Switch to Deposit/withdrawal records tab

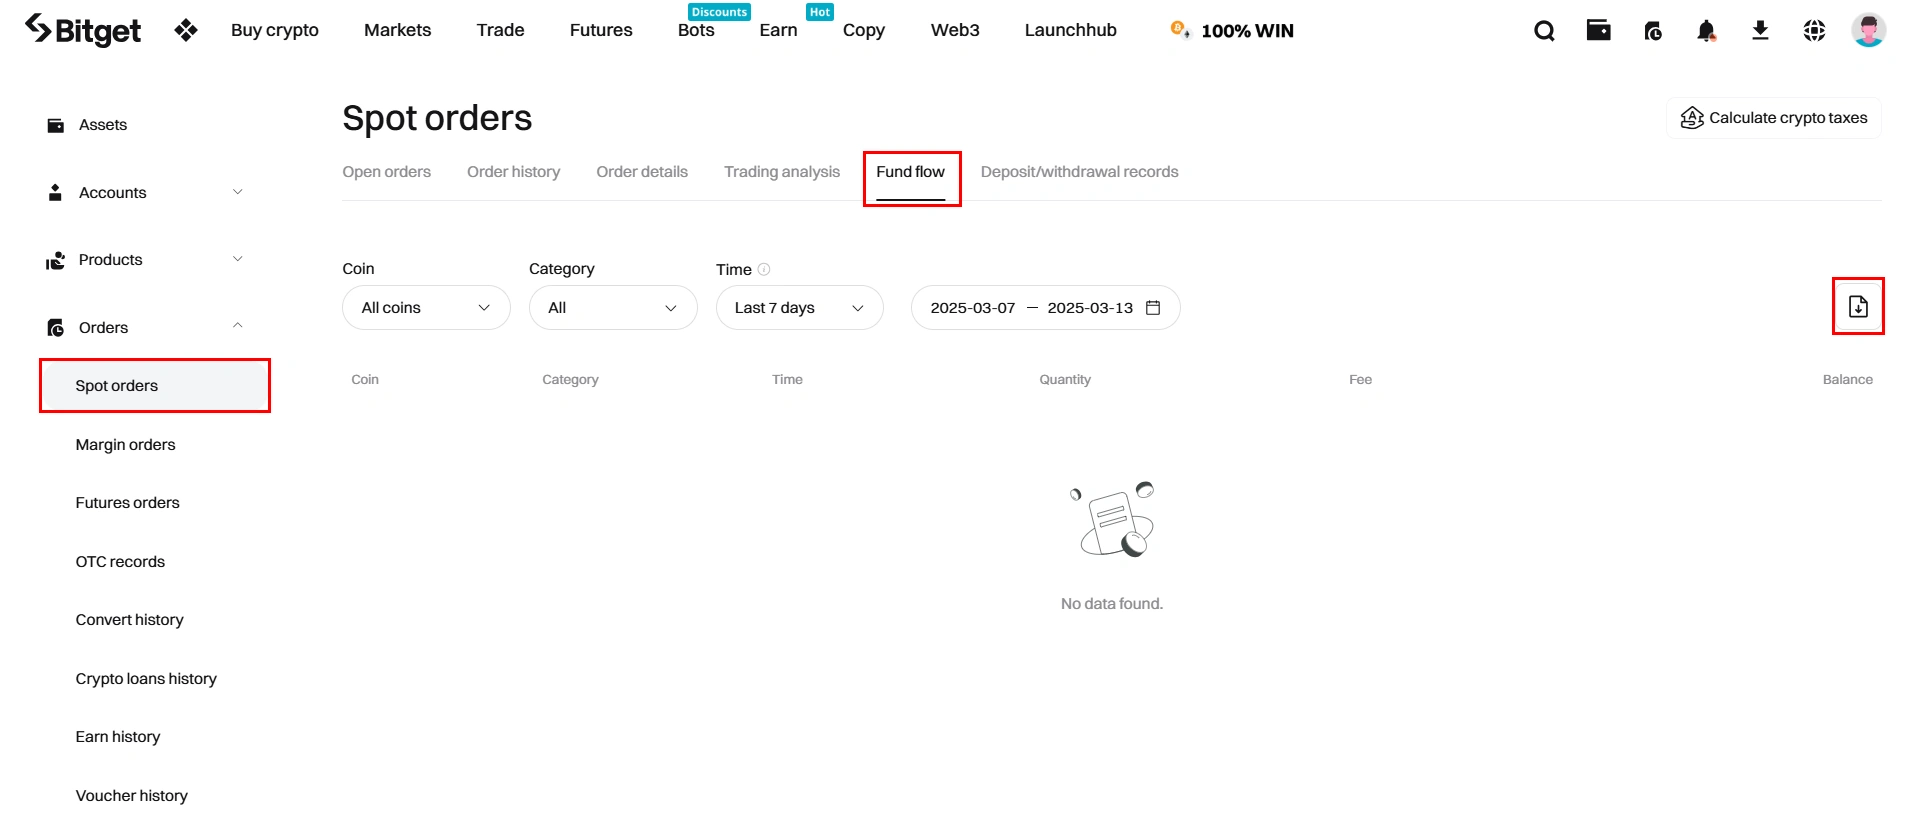pos(1079,172)
